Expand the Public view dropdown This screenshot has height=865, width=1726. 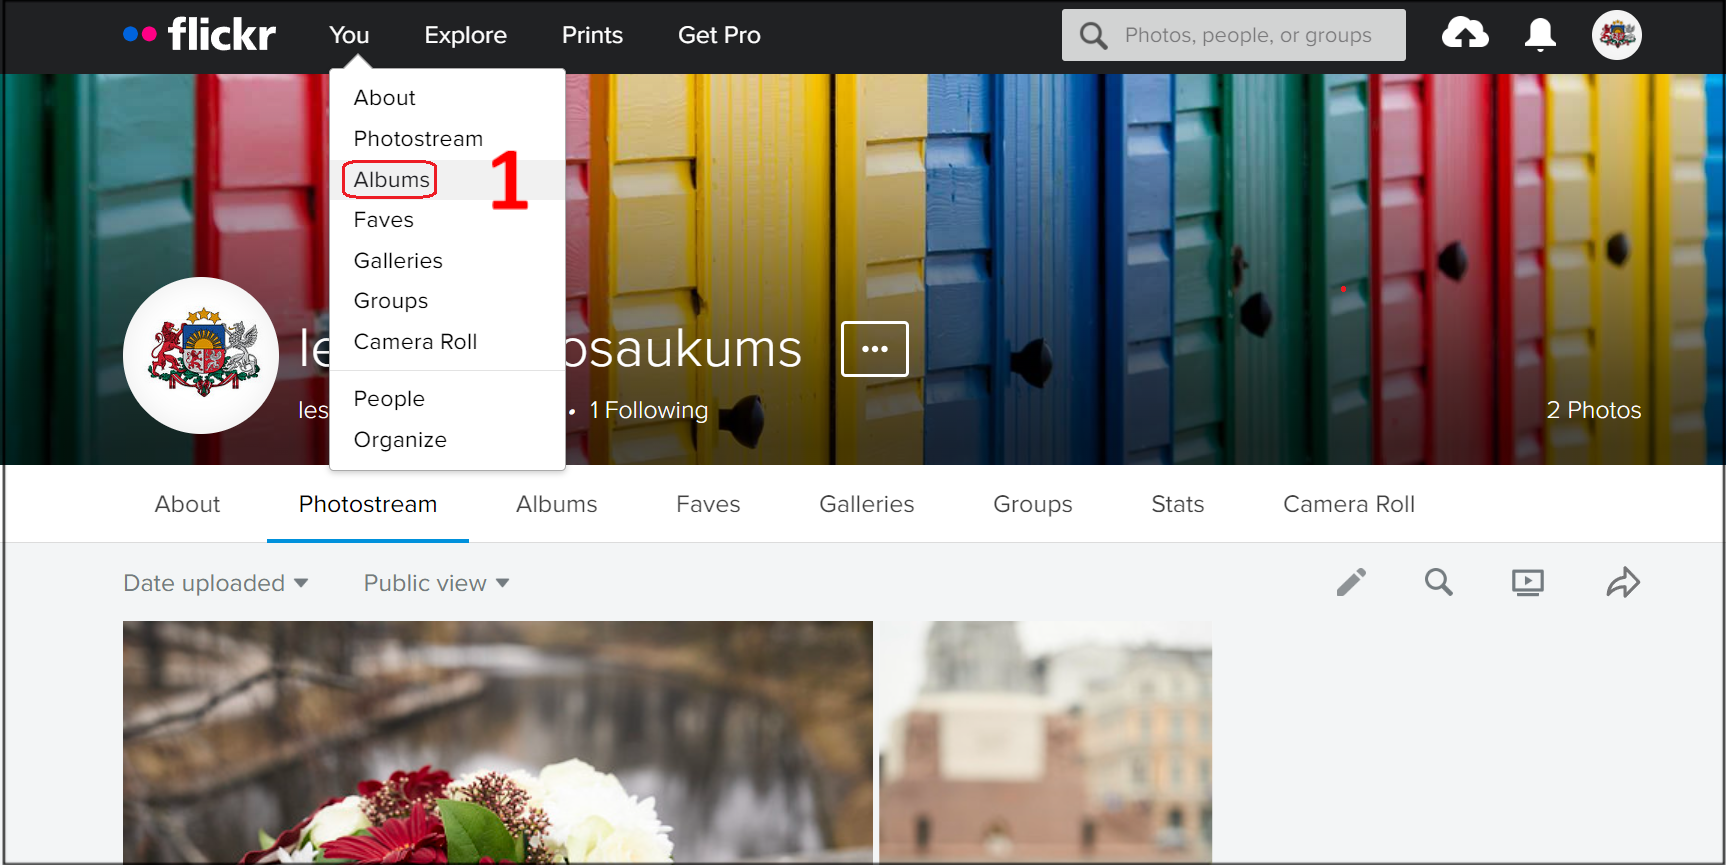(436, 583)
